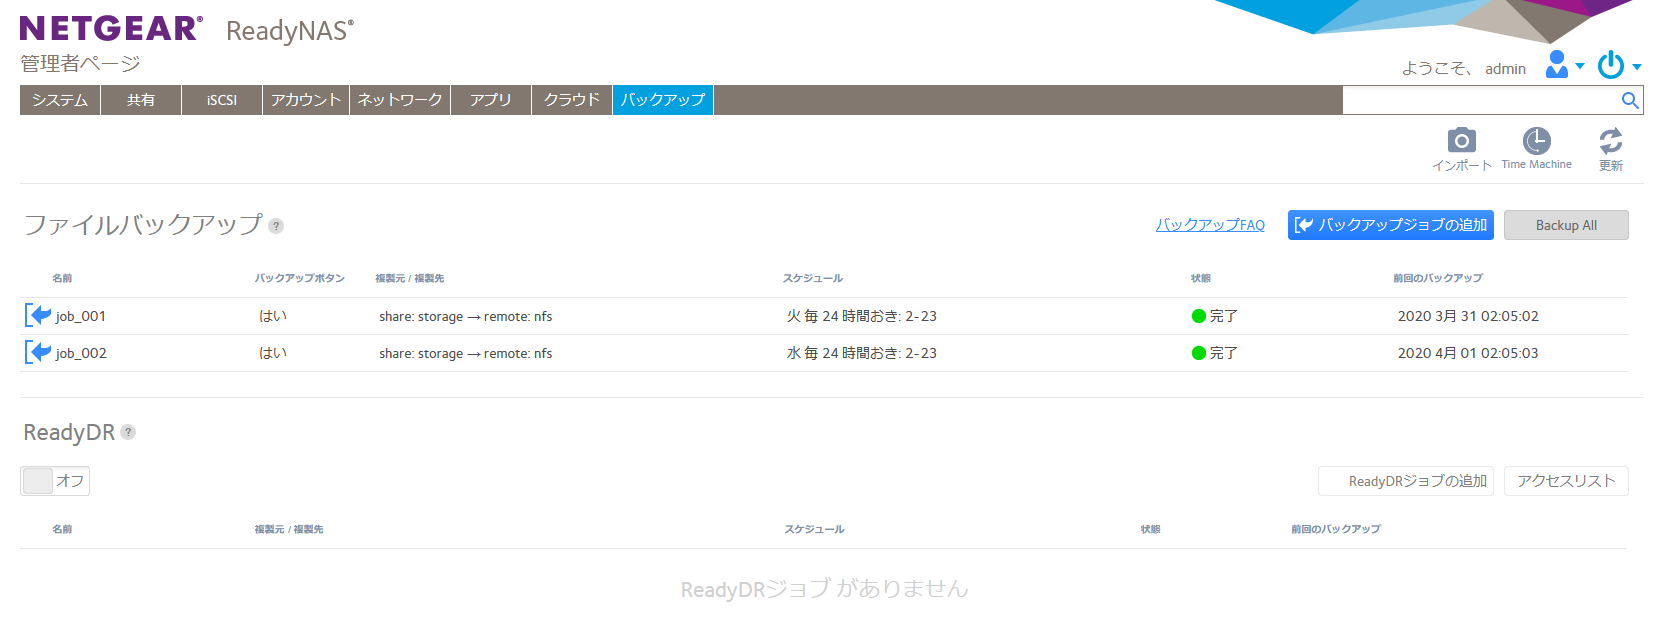Click the アクセスリスト button

(1566, 481)
